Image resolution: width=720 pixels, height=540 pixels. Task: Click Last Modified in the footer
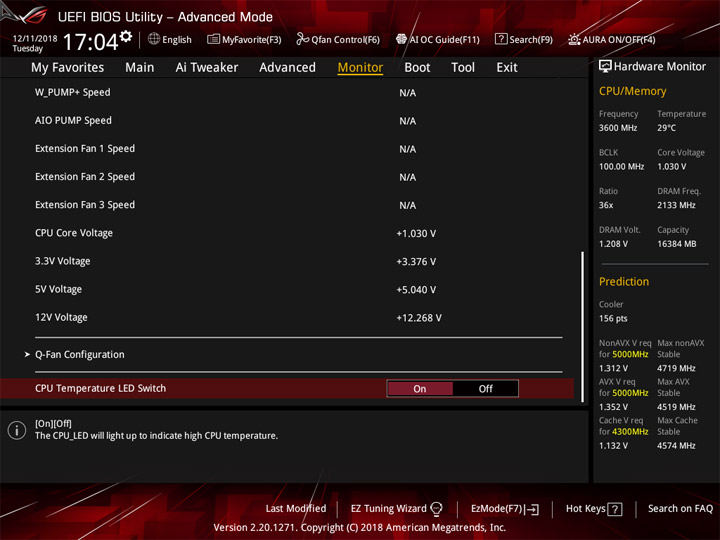click(296, 508)
